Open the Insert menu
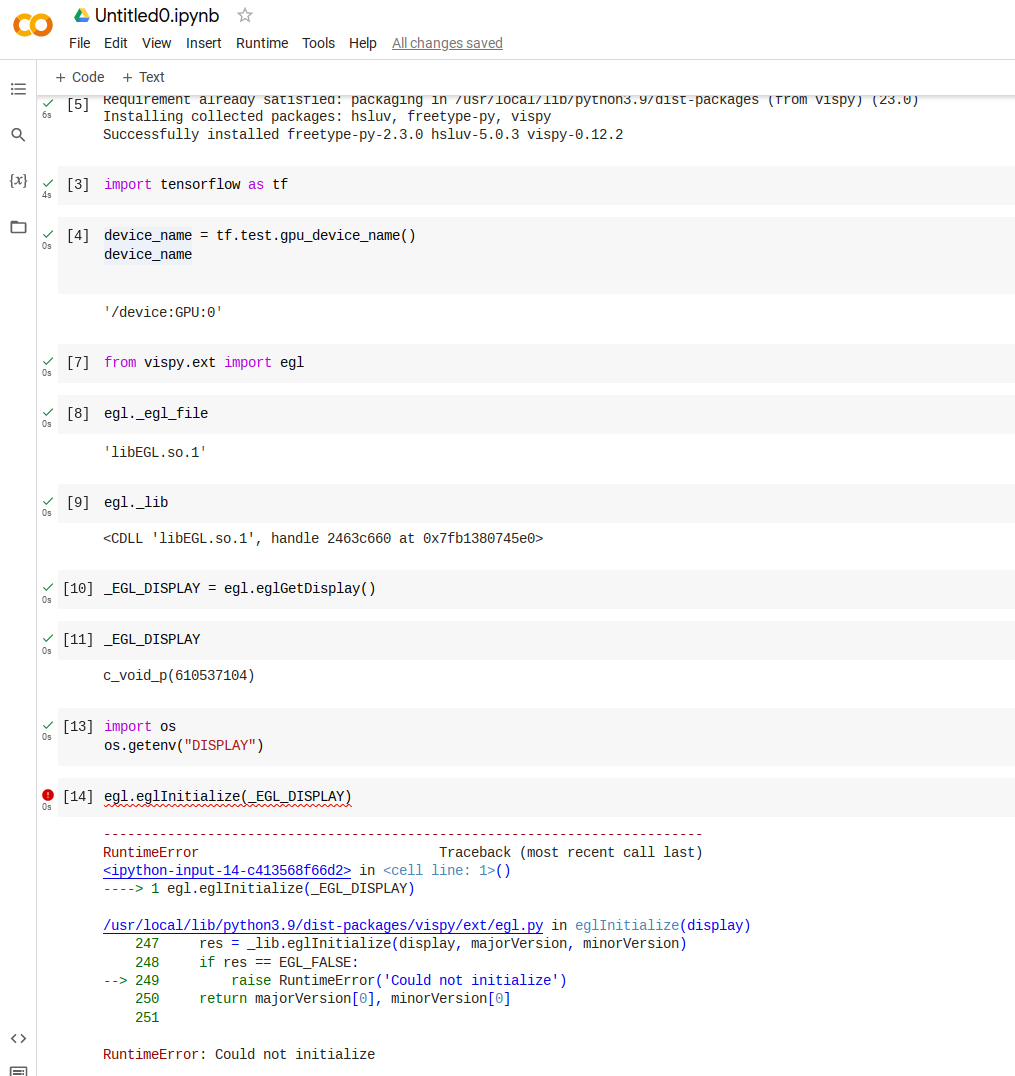This screenshot has width=1015, height=1076. (x=203, y=43)
